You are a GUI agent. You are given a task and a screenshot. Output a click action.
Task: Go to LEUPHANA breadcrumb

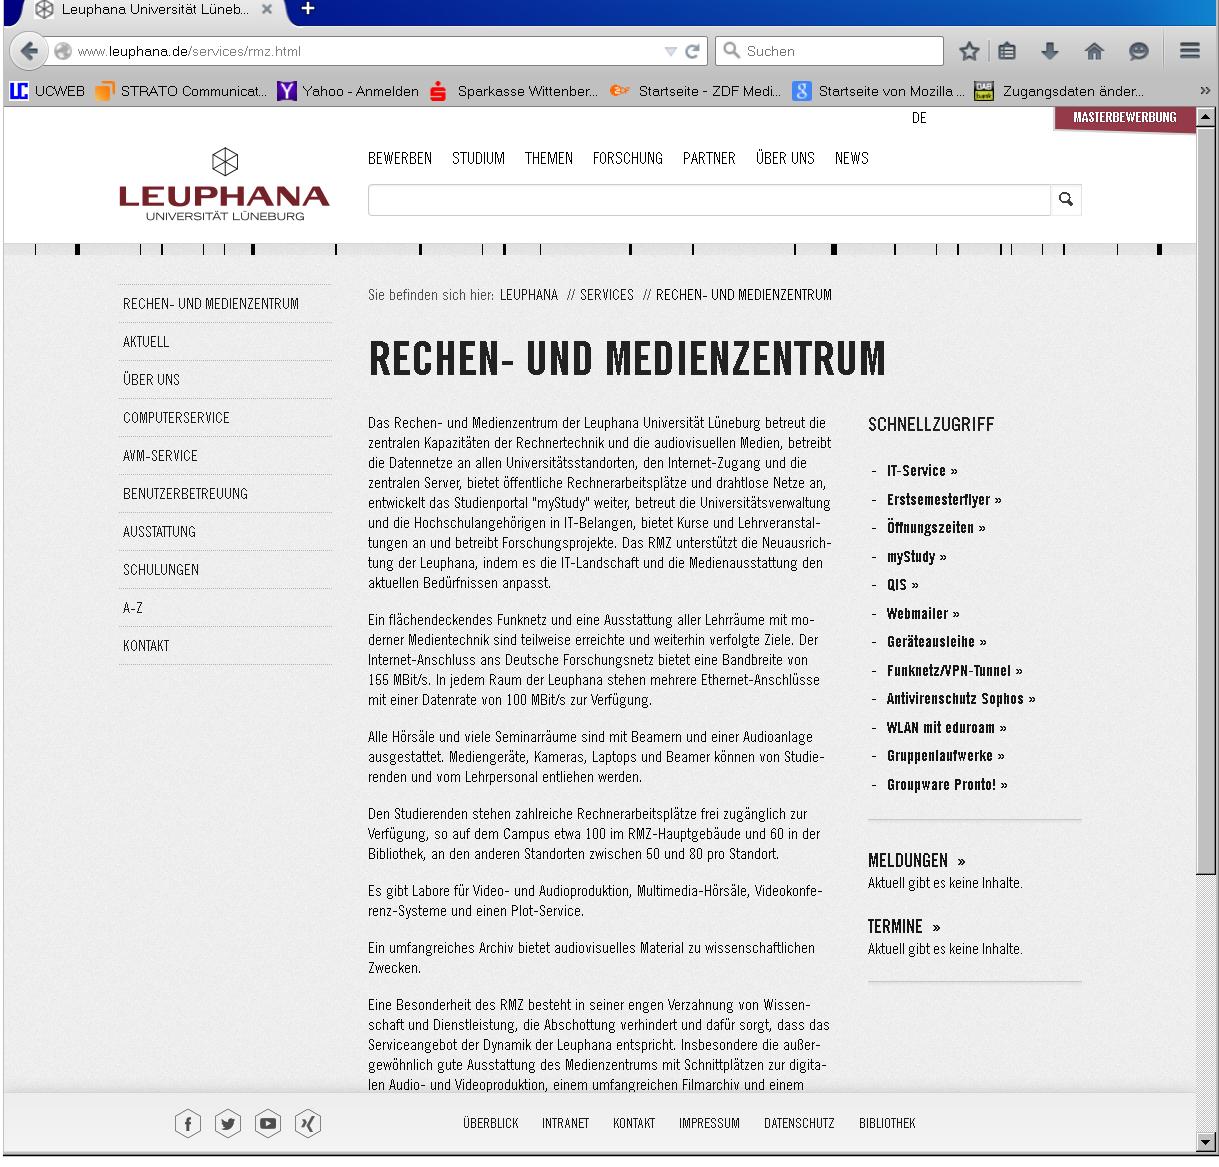[x=529, y=295]
